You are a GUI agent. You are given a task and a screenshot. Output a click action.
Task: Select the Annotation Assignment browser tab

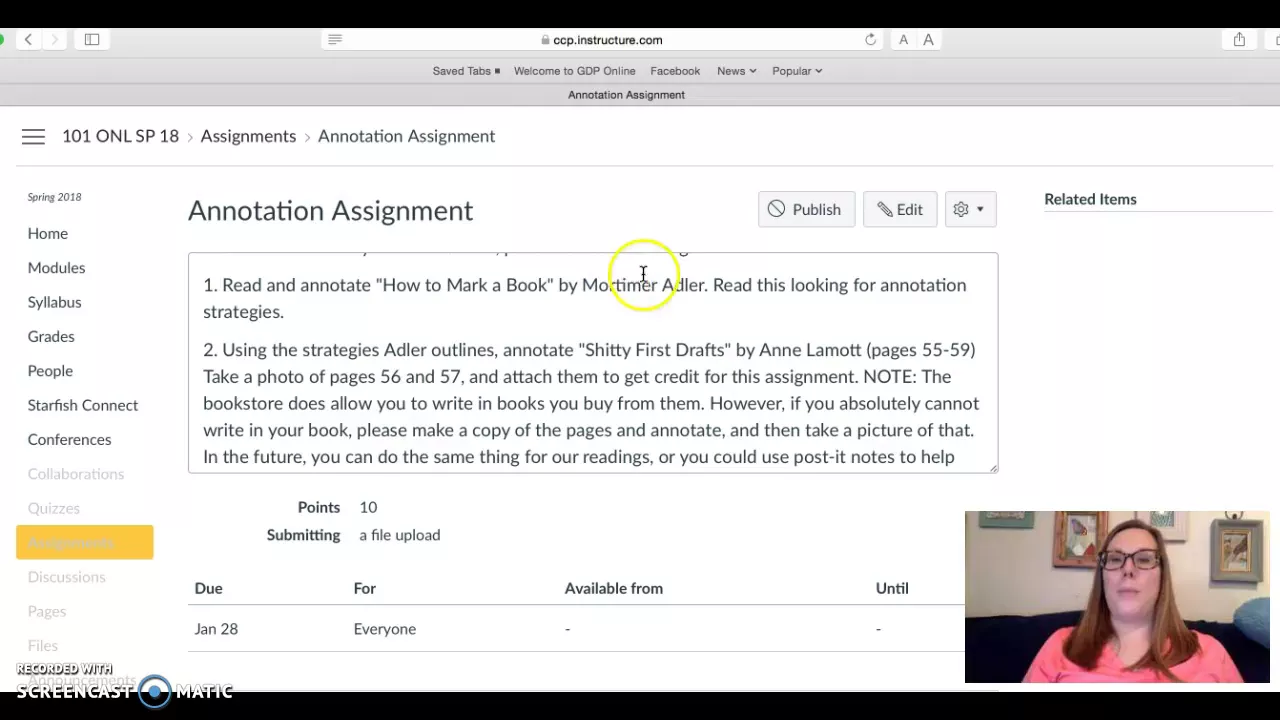pos(626,95)
